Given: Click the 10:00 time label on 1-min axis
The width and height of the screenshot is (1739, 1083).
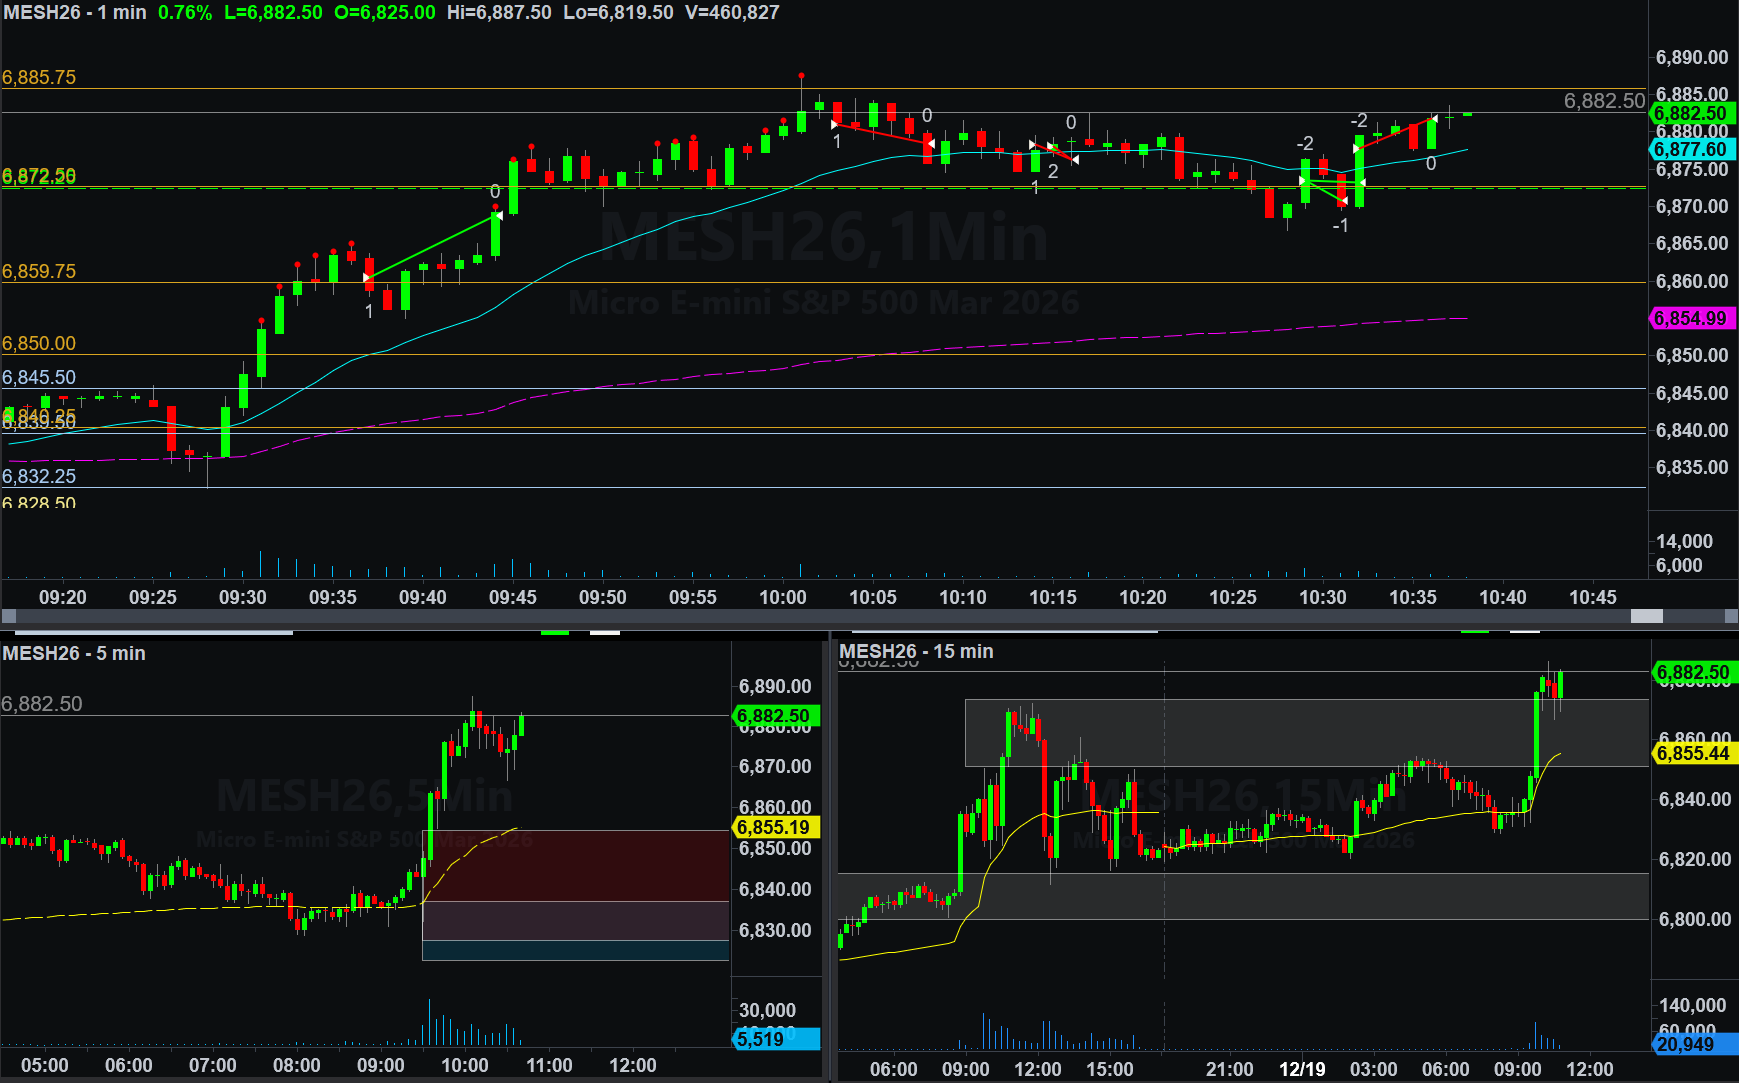Looking at the screenshot, I should 782,597.
